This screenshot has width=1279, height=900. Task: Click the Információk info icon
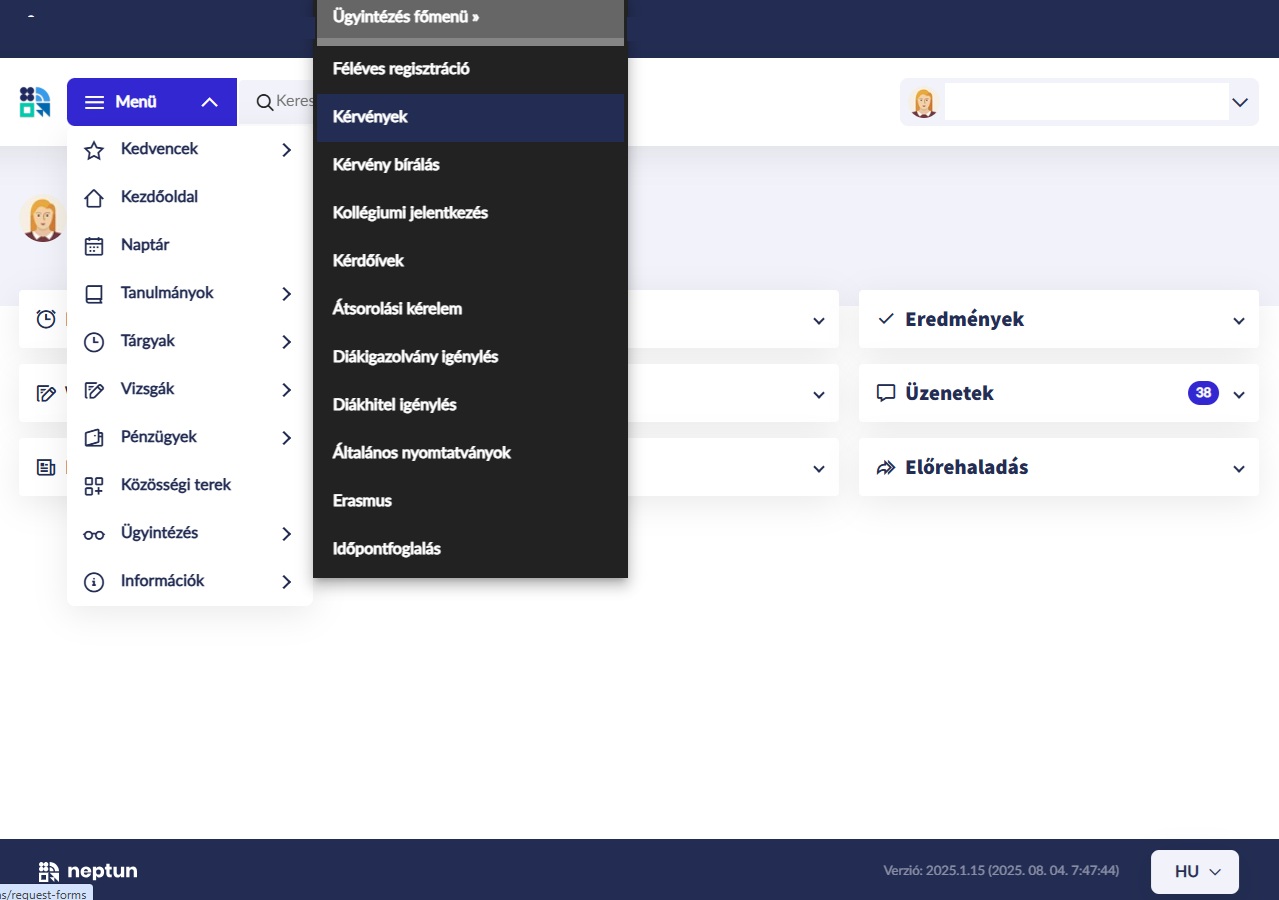coord(94,582)
